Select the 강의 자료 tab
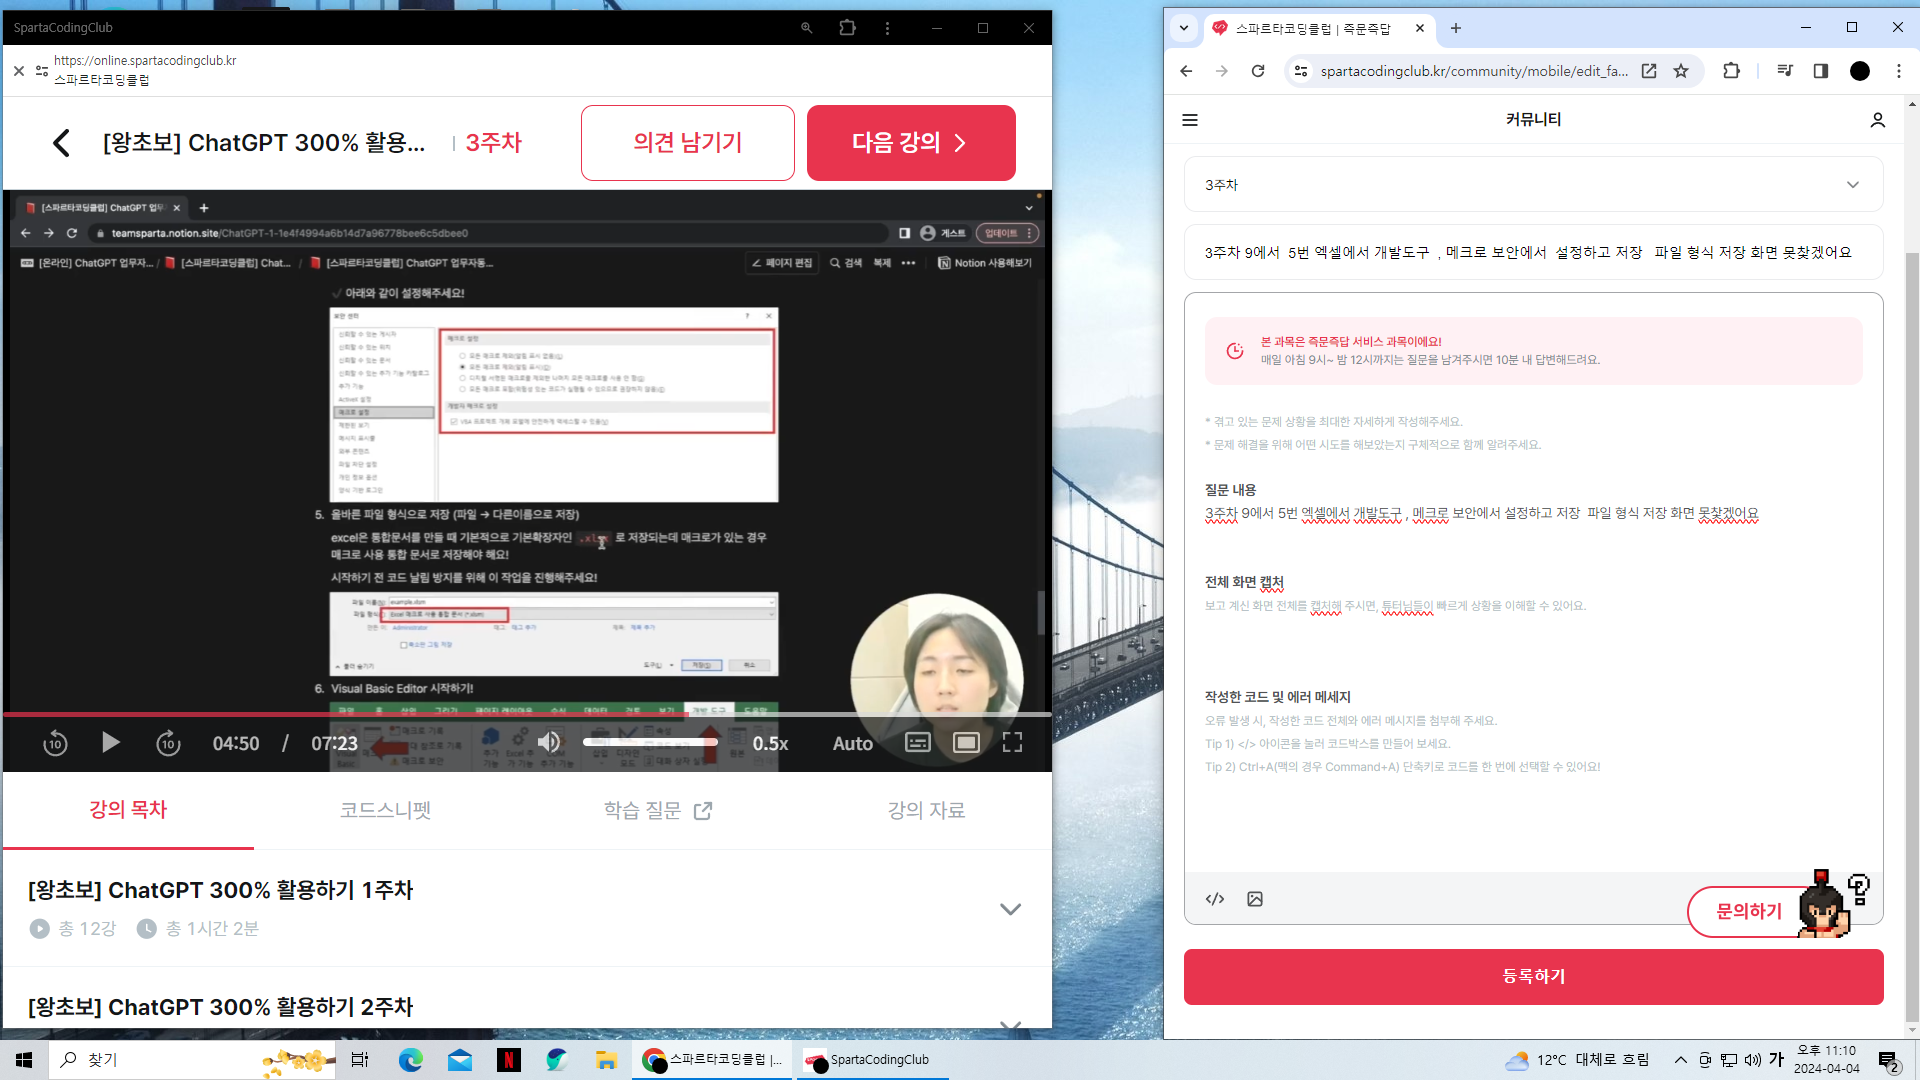The width and height of the screenshot is (1920, 1080). point(926,810)
